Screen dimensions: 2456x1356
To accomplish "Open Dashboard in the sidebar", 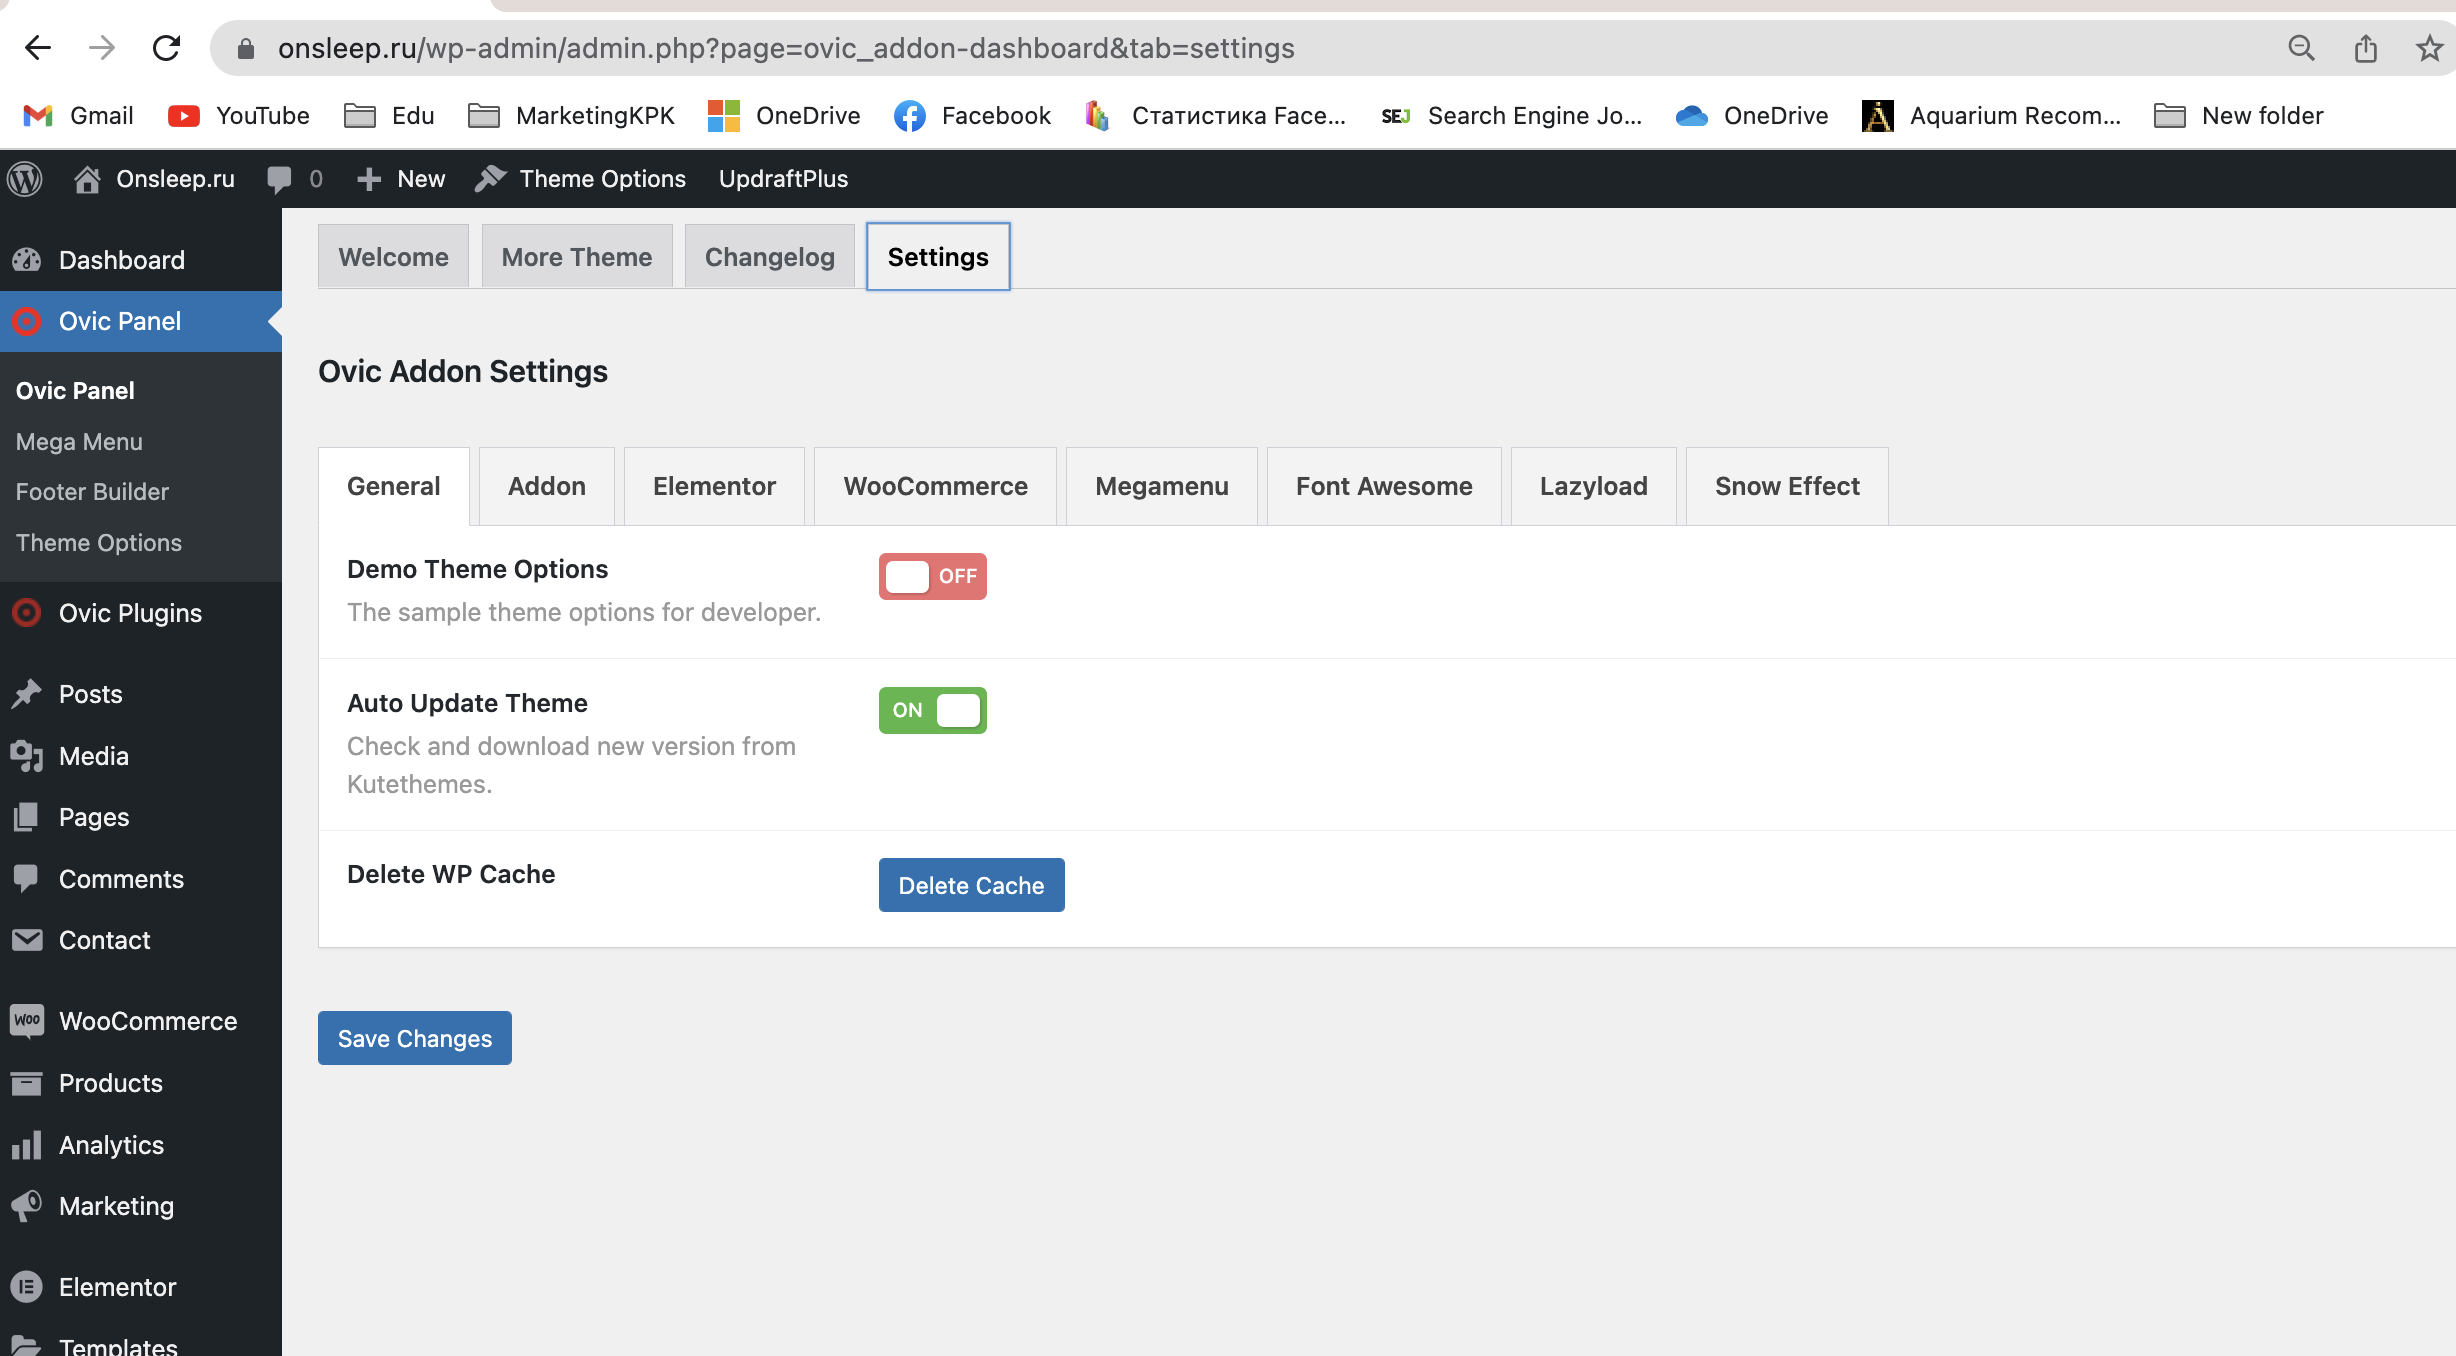I will [x=141, y=260].
